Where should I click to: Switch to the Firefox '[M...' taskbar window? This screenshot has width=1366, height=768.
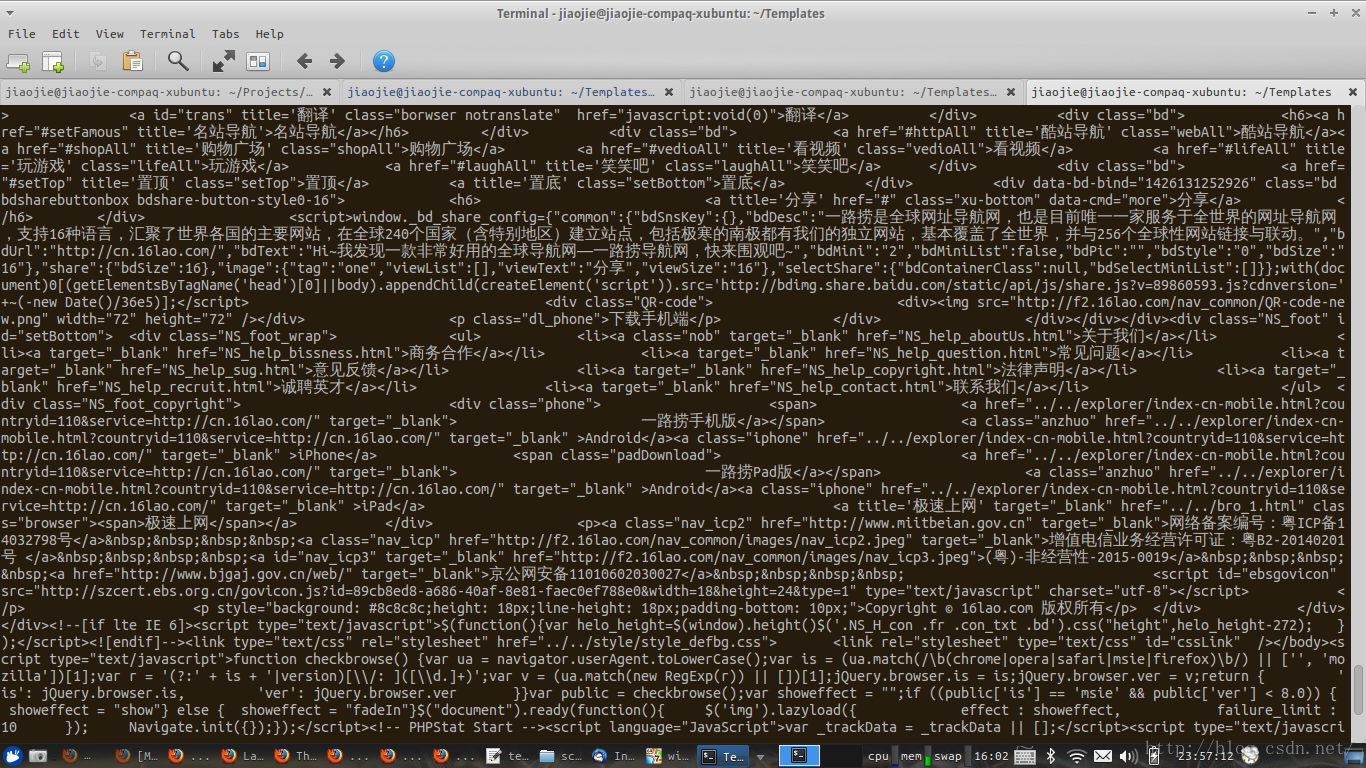(x=136, y=755)
